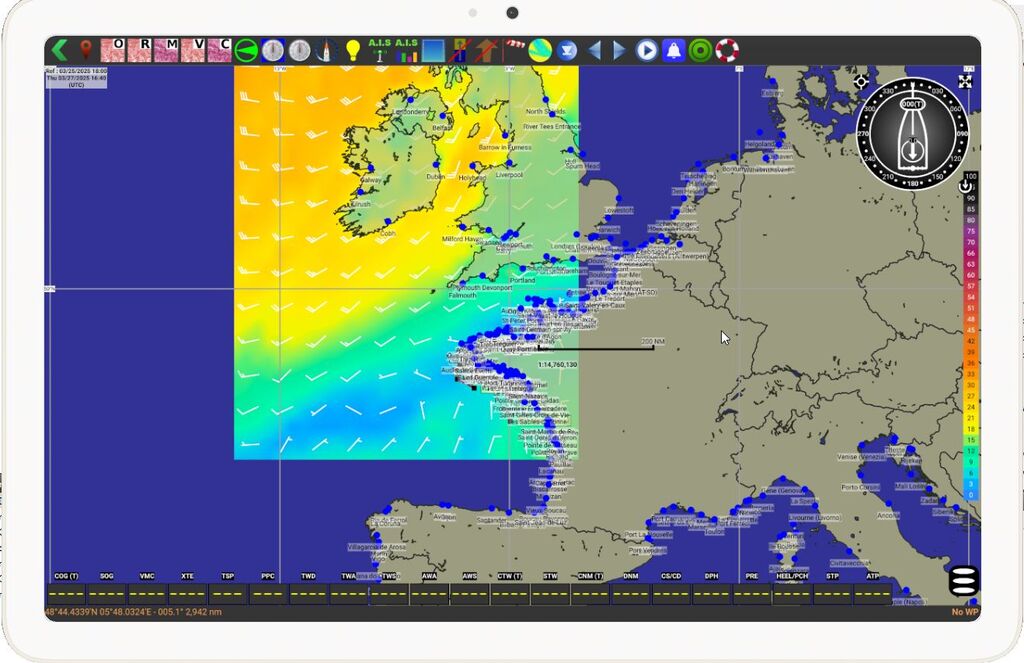Click the blue sigma sphere icon
The image size is (1024, 663).
(567, 50)
